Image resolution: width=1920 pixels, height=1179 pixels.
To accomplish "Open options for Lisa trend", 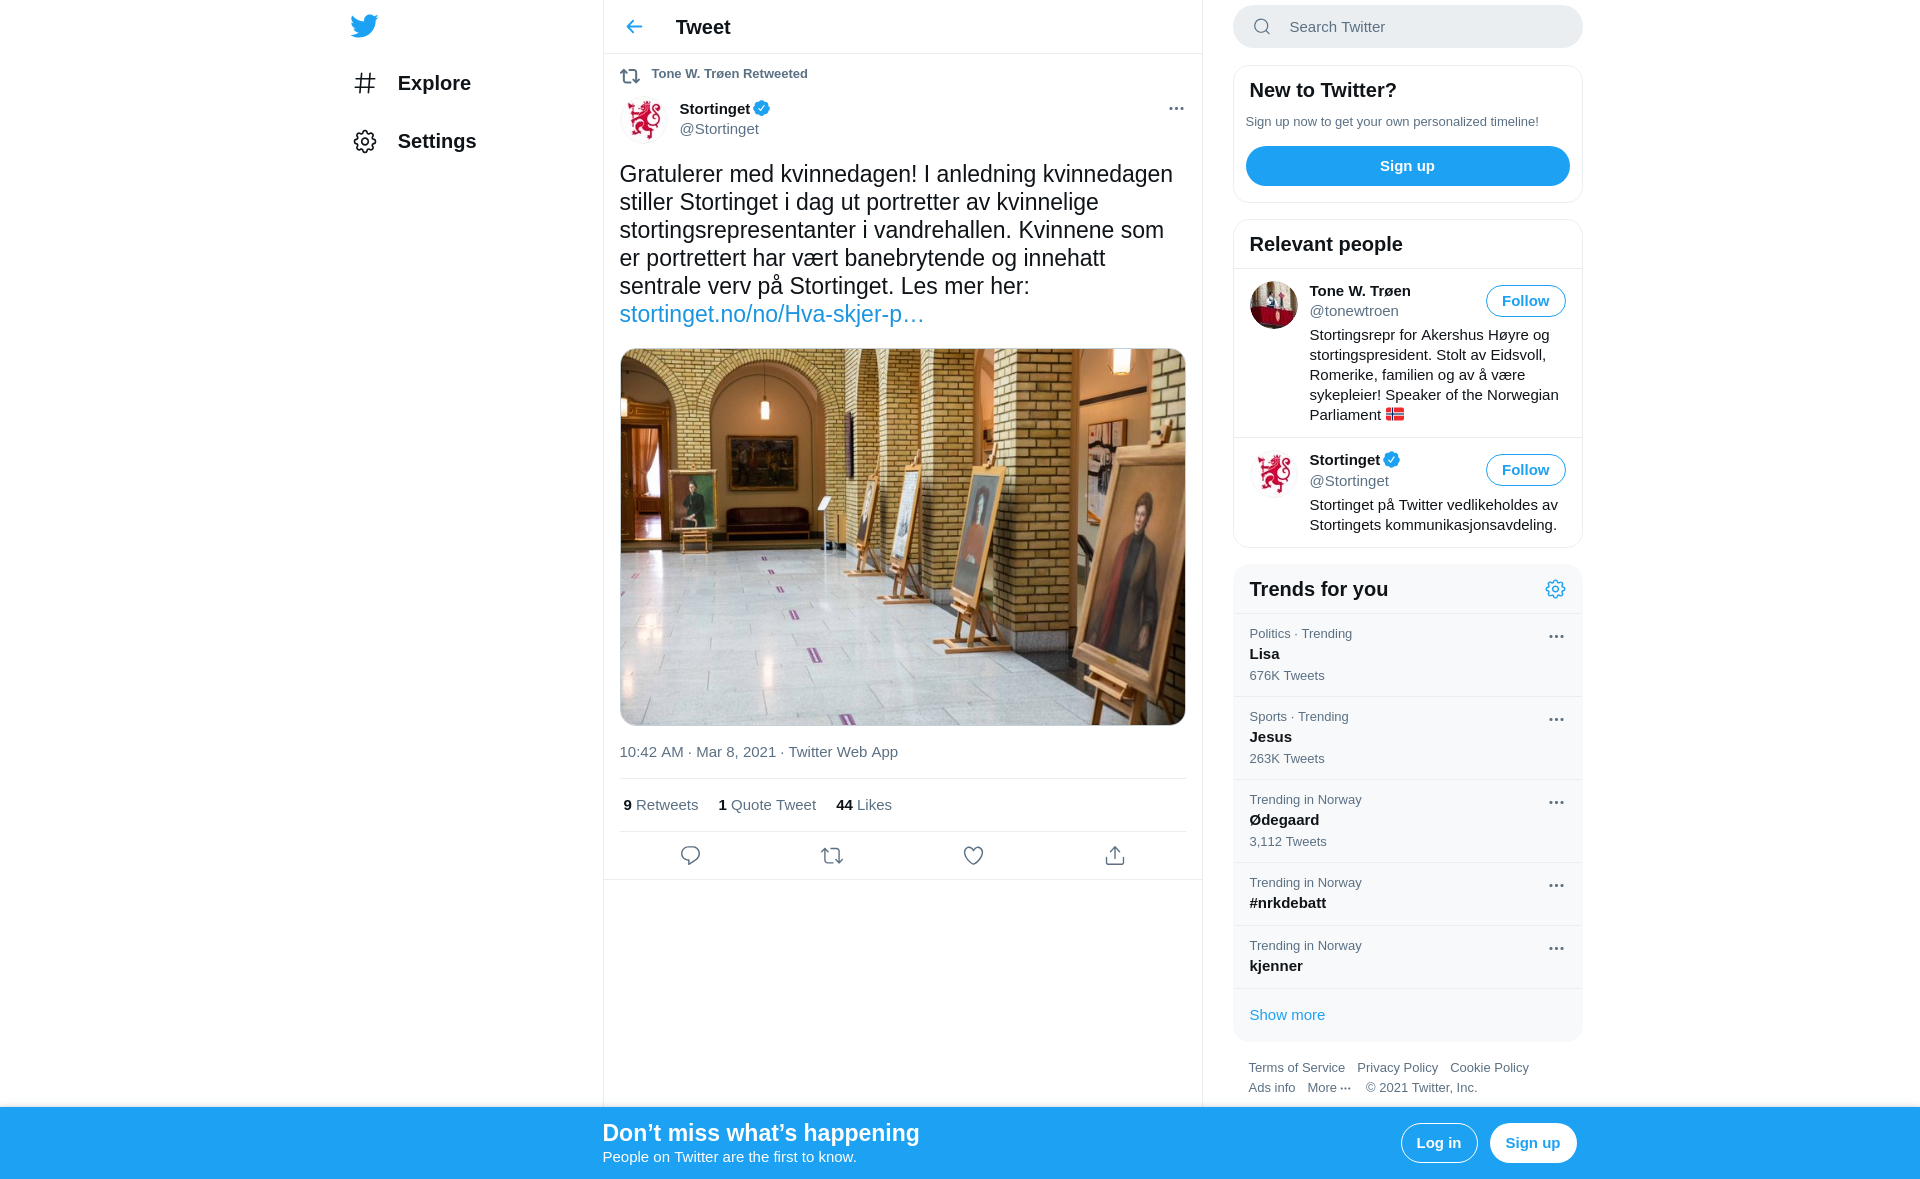I will (1556, 637).
